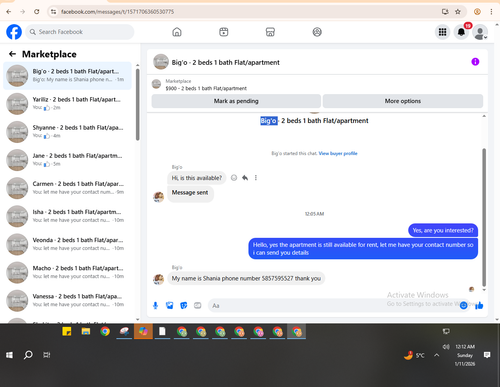Send a thumbs-up like
This screenshot has width=500, height=387.
[479, 305]
